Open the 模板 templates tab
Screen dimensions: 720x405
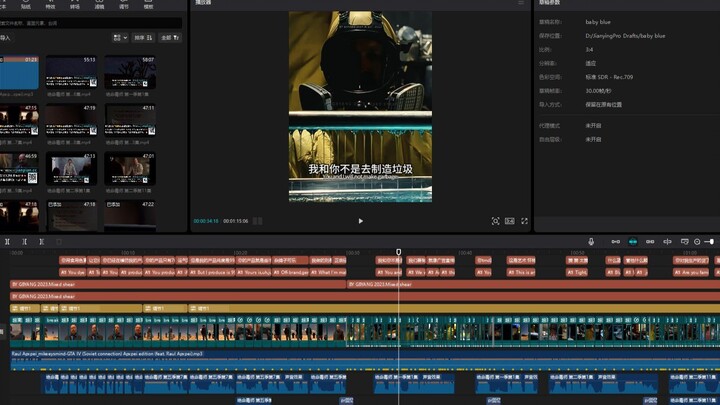click(148, 5)
